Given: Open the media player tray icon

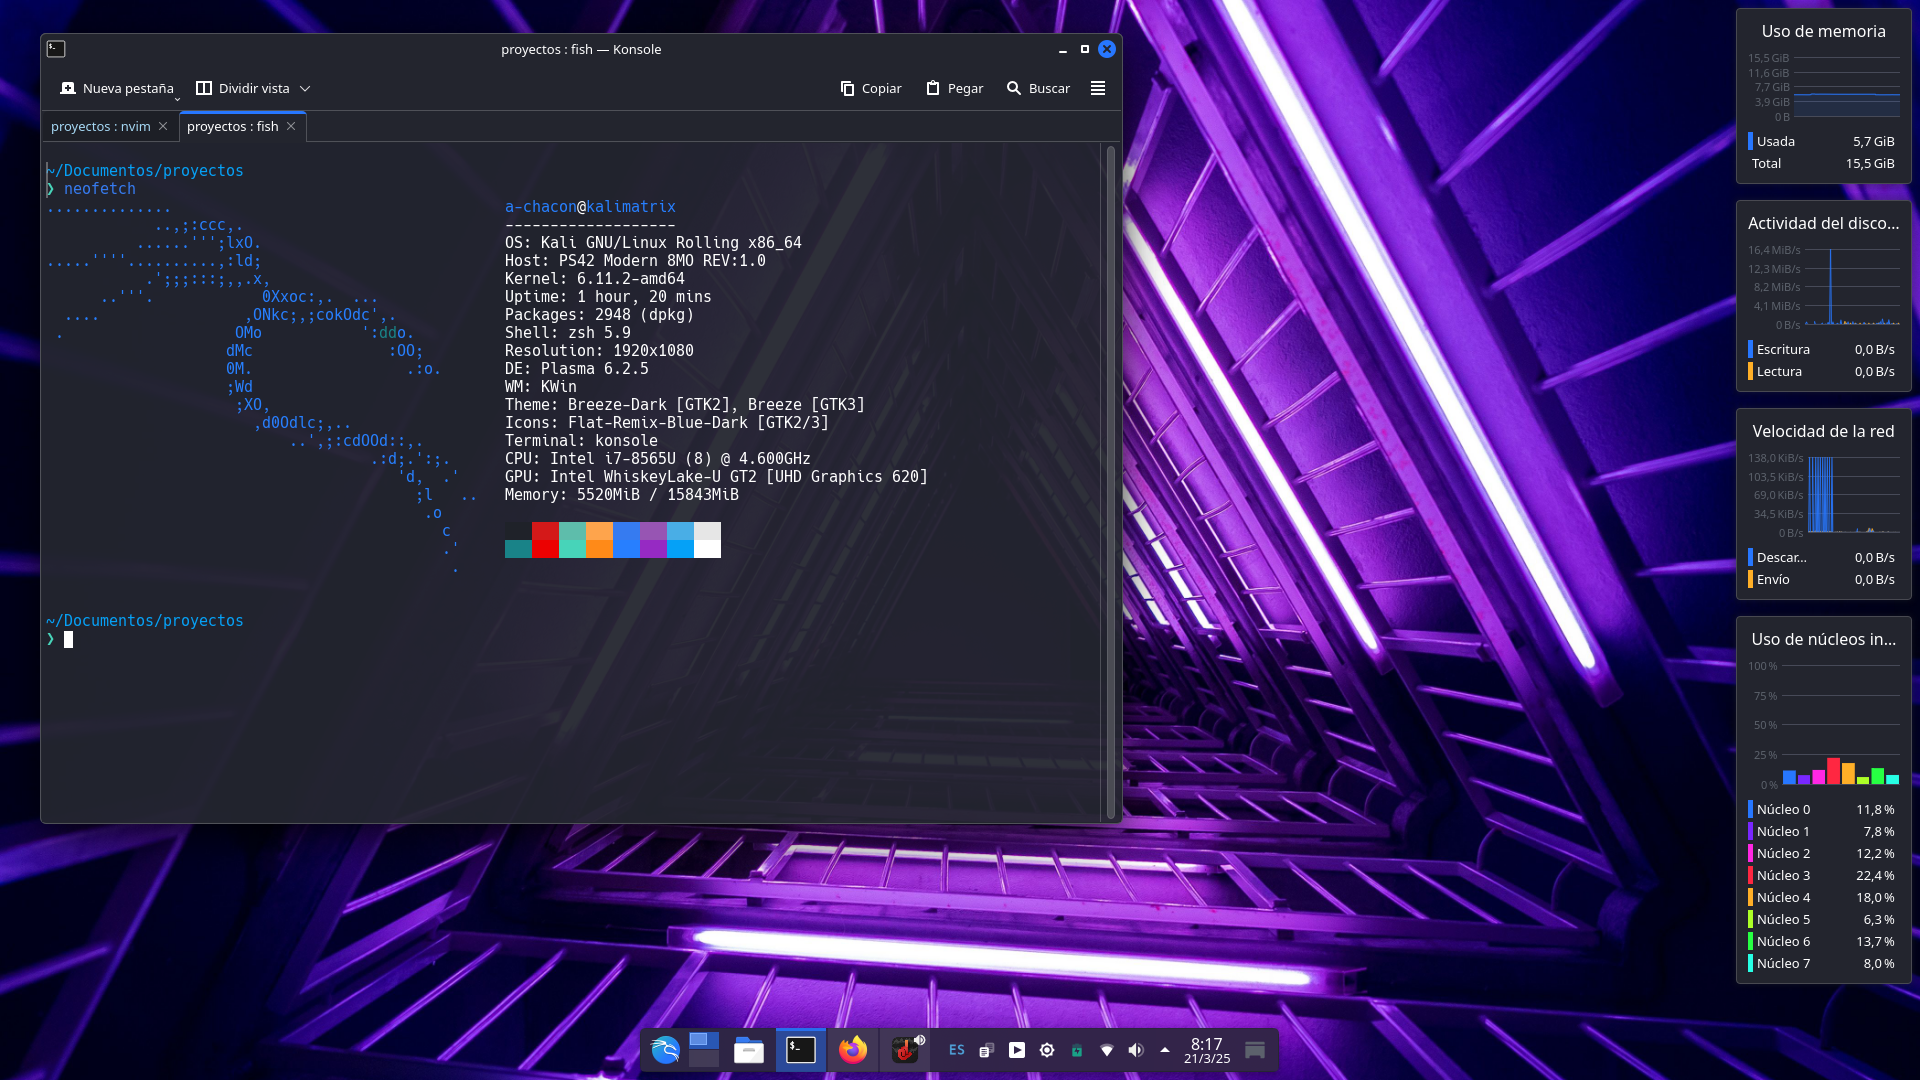Looking at the screenshot, I should pyautogui.click(x=1017, y=1050).
